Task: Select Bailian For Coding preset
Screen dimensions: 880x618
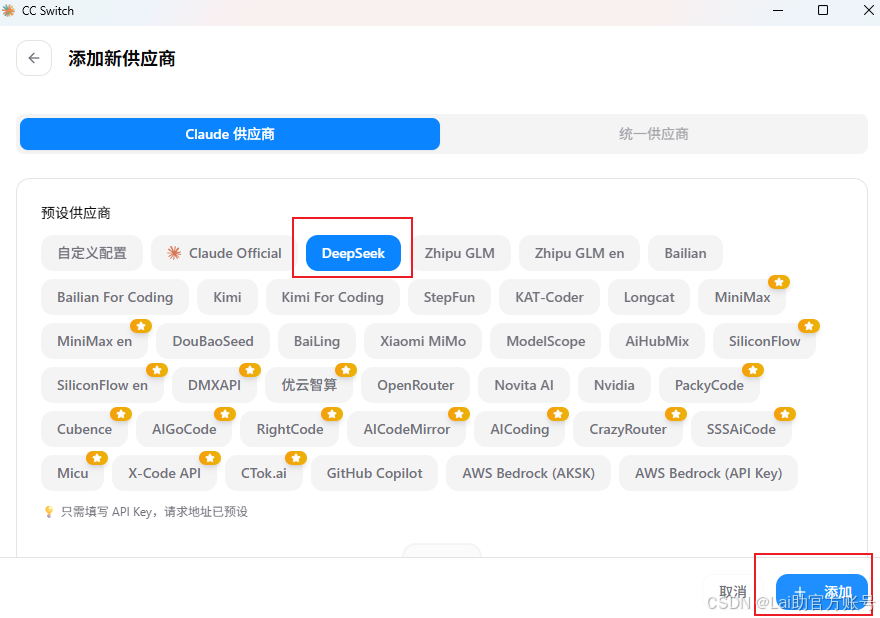Action: (115, 297)
